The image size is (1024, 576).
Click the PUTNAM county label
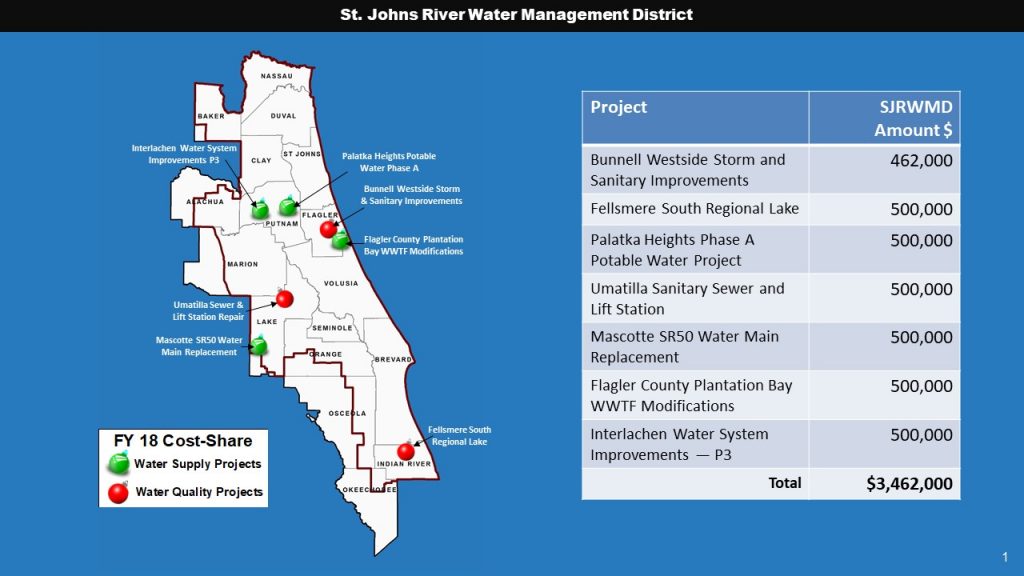pos(281,223)
